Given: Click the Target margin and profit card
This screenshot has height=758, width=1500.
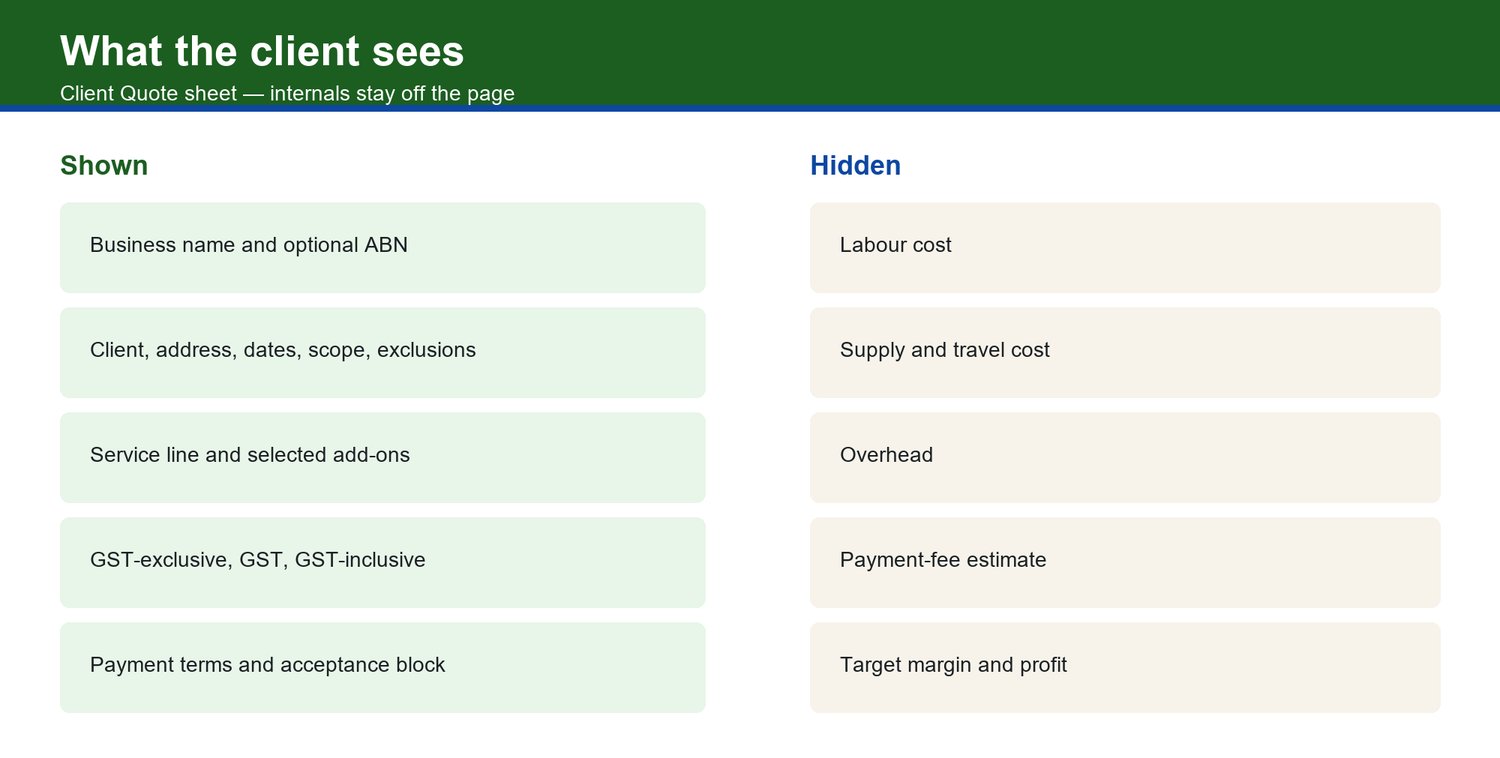Looking at the screenshot, I should point(1125,668).
